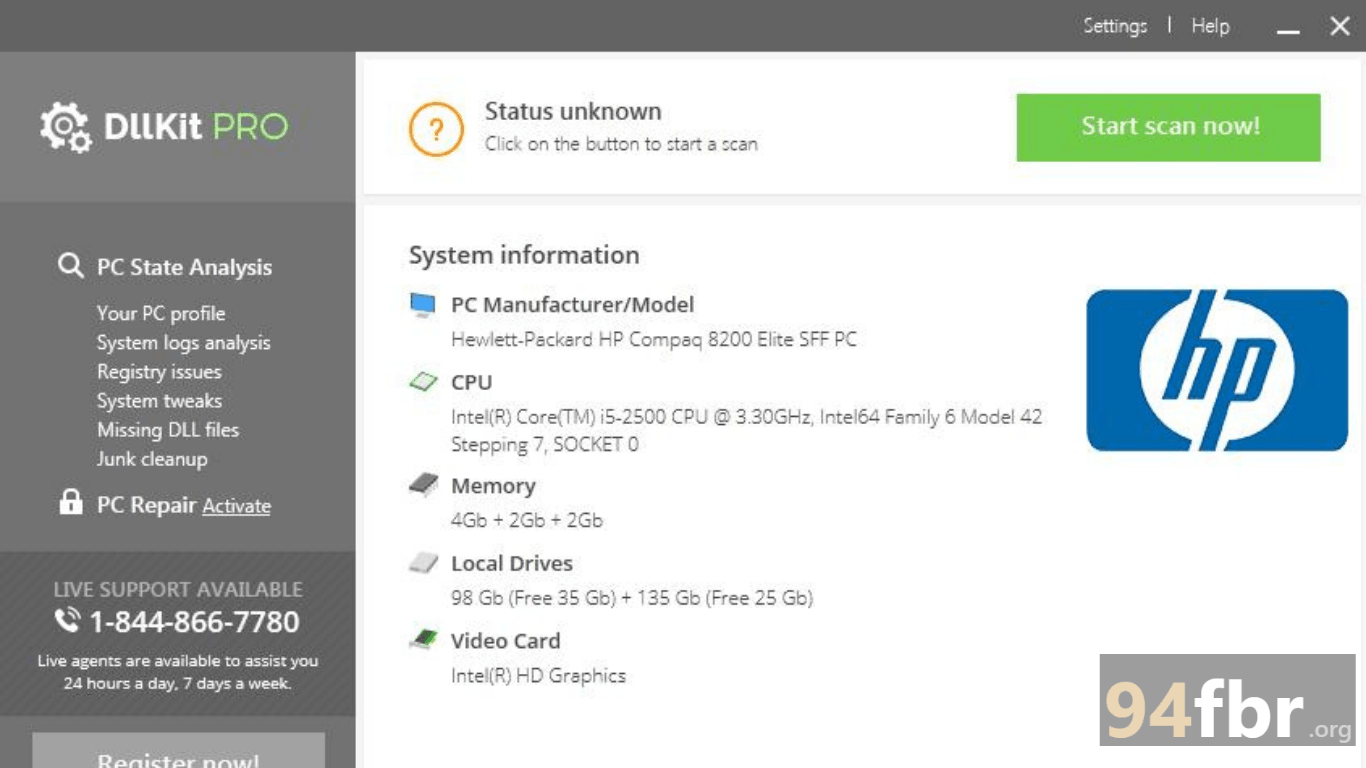The height and width of the screenshot is (768, 1366).
Task: Click the LIVE SUPPORT AVAILABLE heading
Action: click(x=178, y=589)
